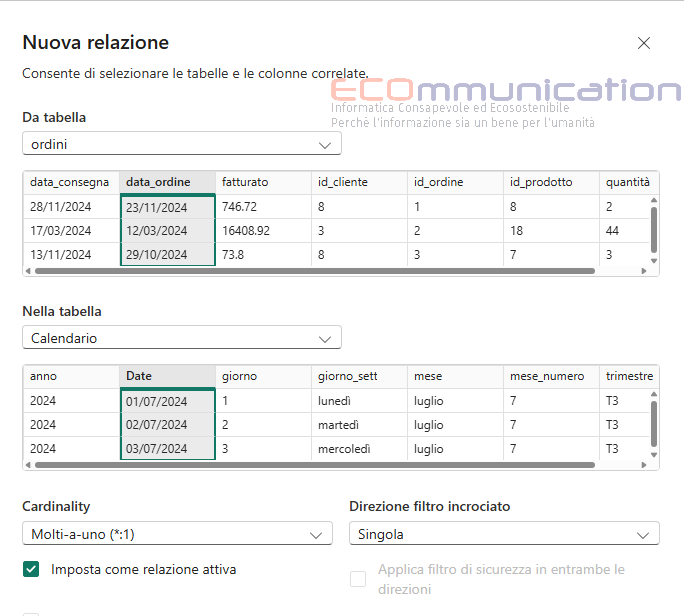Select the mese column header
This screenshot has width=684, height=616.
coord(455,376)
